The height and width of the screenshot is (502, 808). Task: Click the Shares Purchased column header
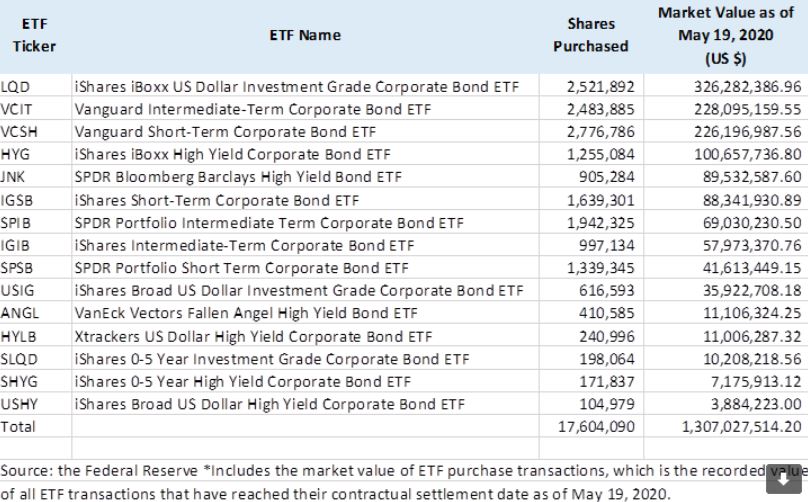pyautogui.click(x=591, y=35)
